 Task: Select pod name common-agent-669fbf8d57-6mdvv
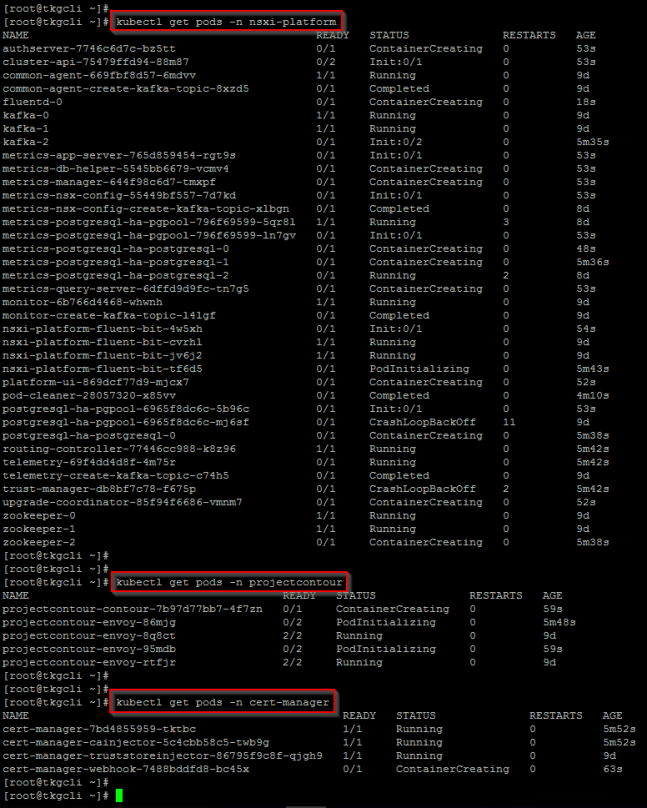[x=99, y=75]
